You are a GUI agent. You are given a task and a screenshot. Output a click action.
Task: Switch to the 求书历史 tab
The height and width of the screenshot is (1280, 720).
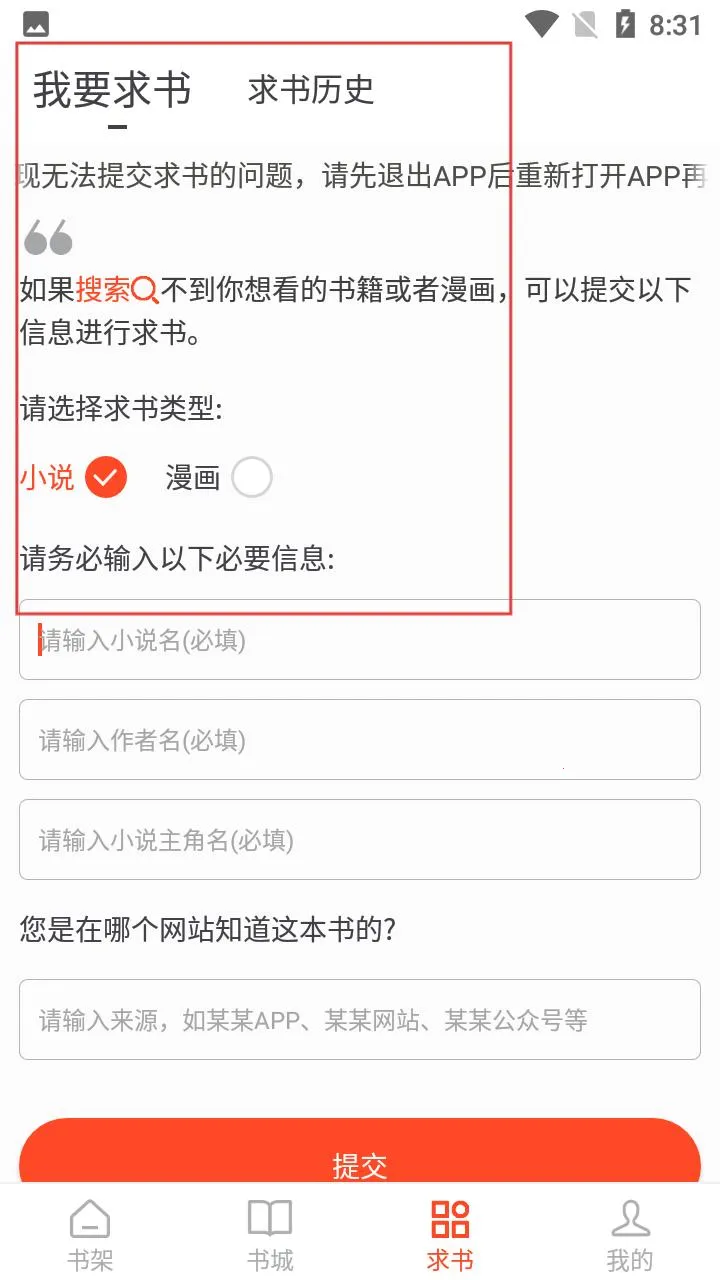[311, 90]
